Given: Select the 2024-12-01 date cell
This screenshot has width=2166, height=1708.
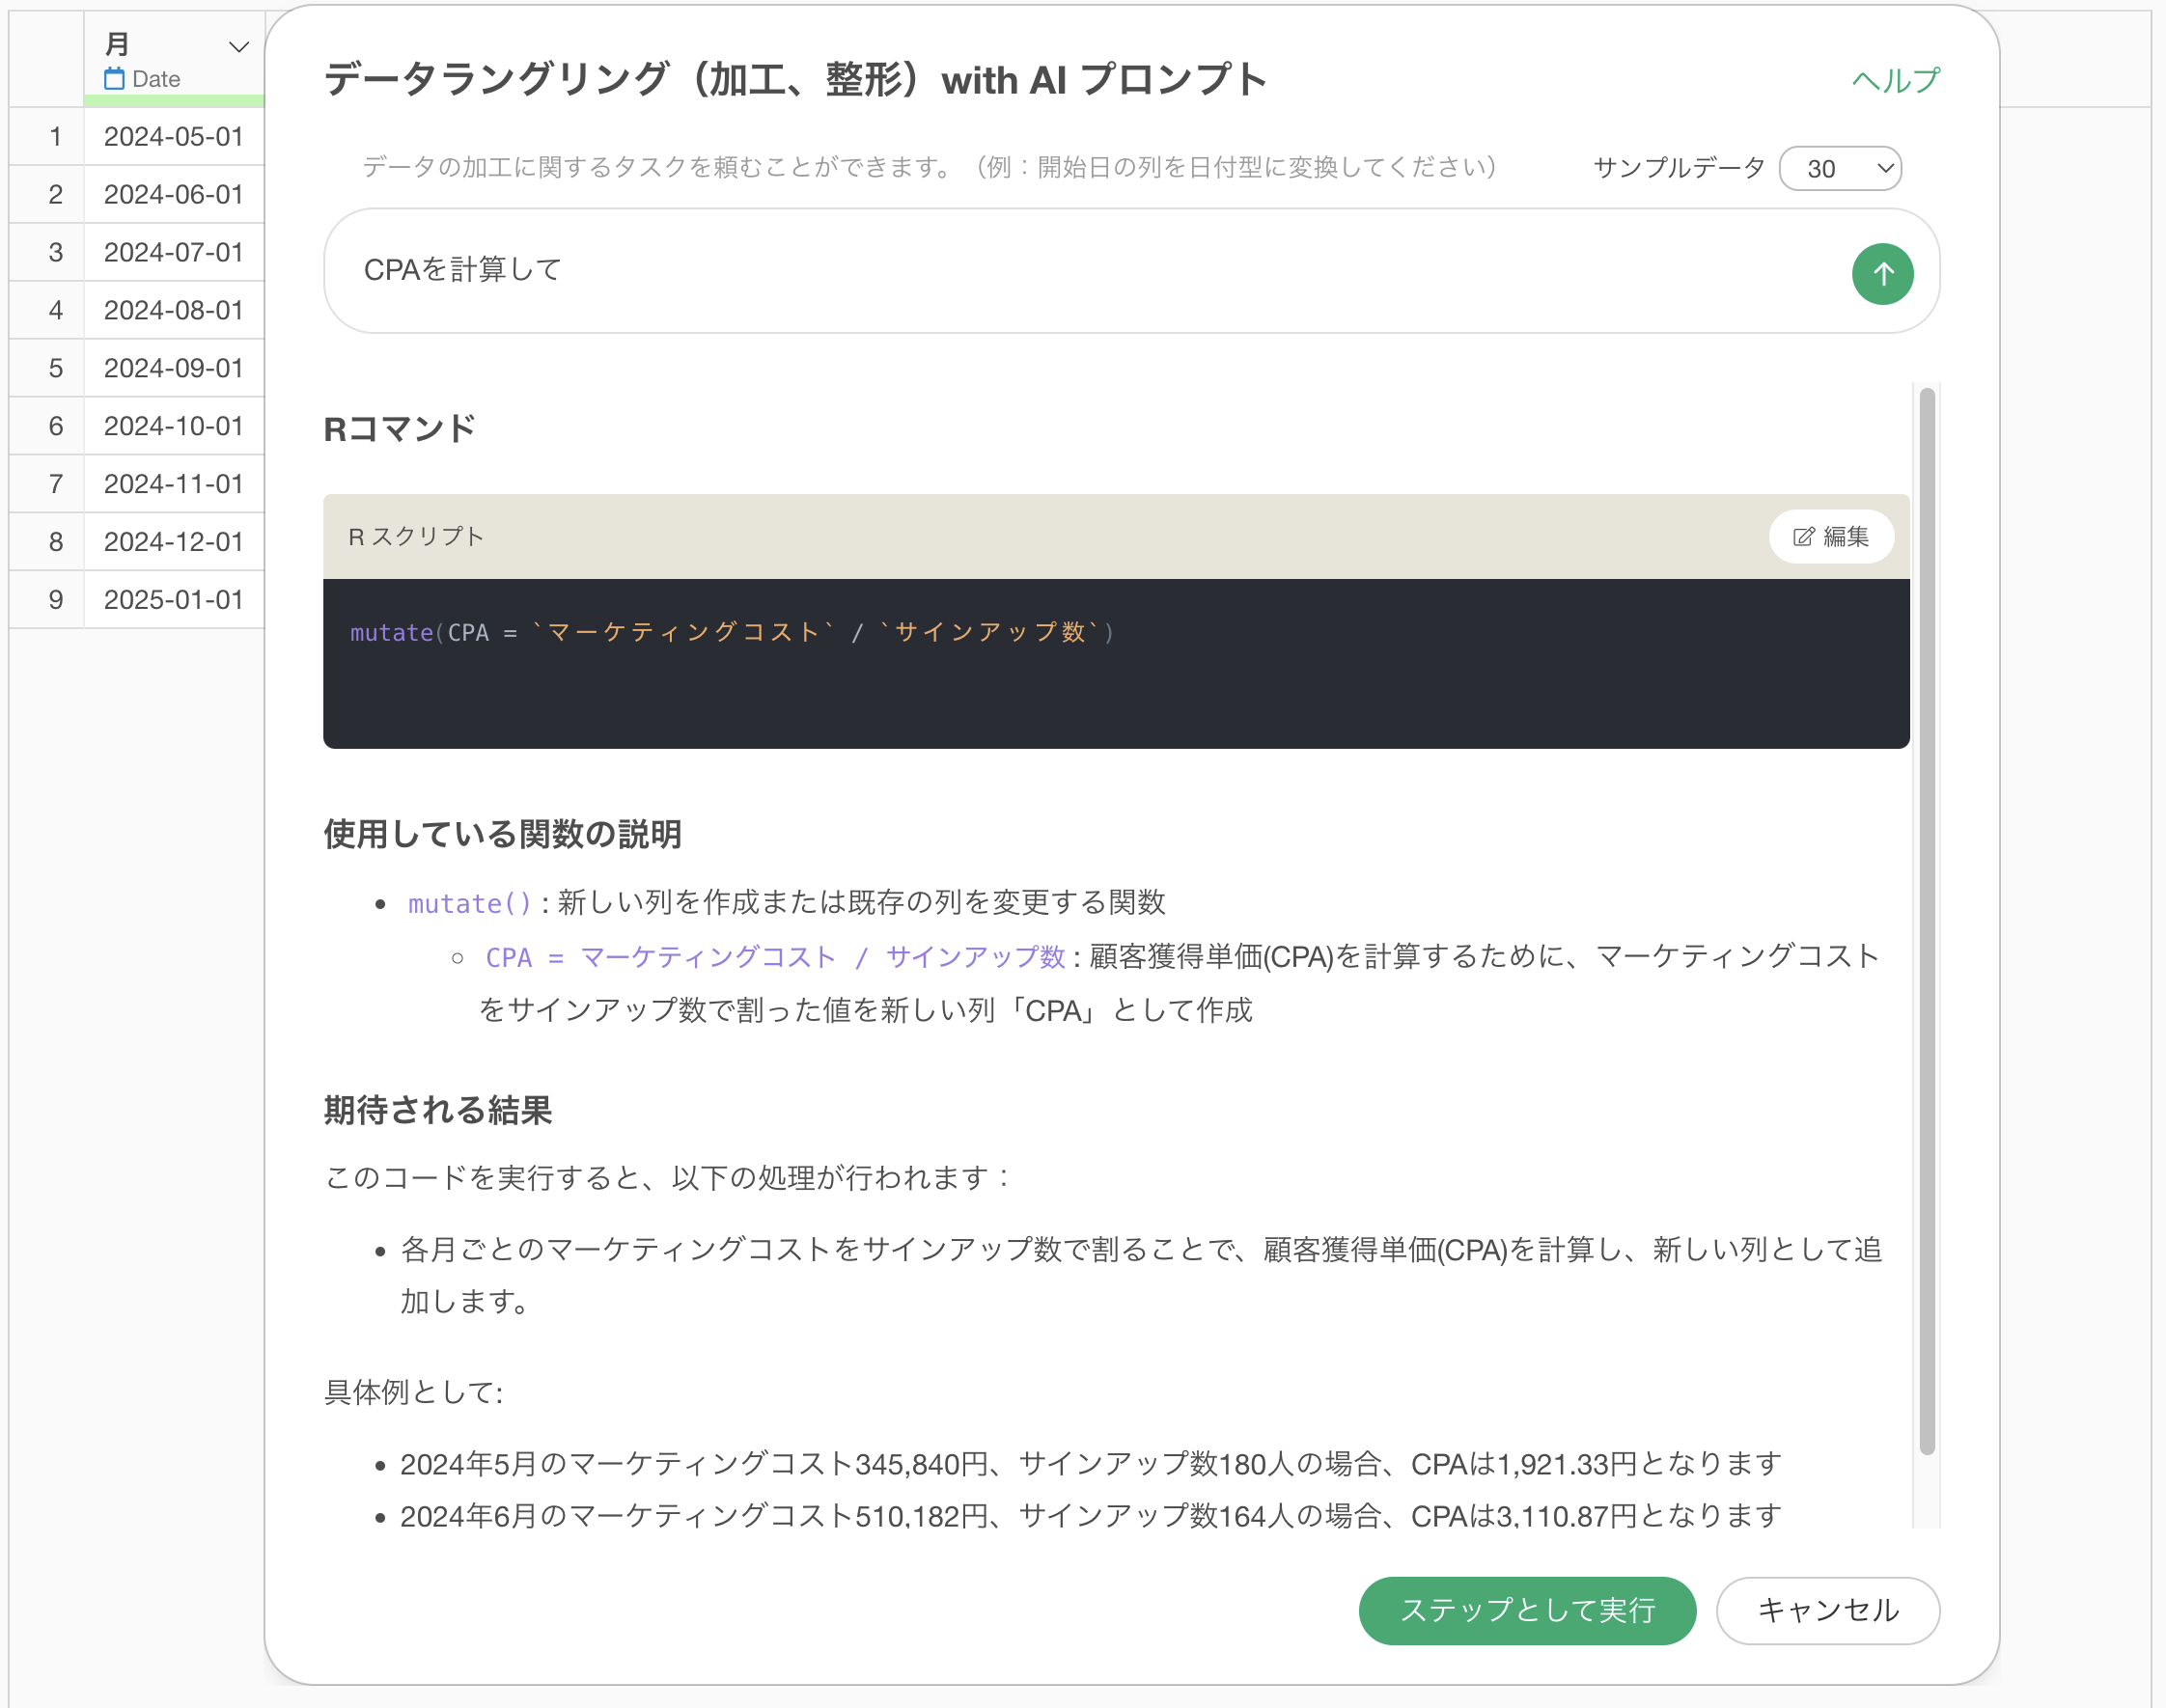Looking at the screenshot, I should point(173,541).
